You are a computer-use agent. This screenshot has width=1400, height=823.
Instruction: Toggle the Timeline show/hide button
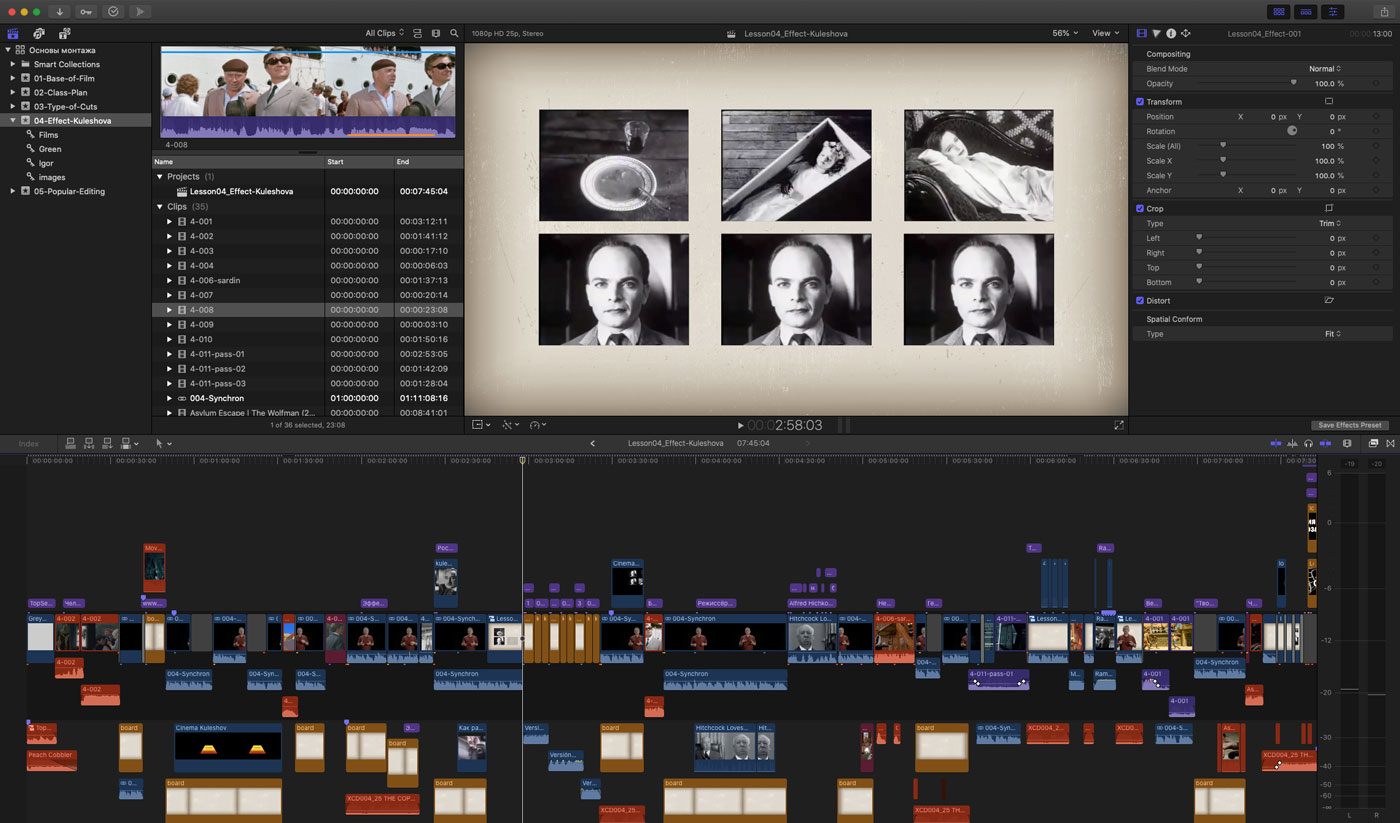tap(1305, 11)
